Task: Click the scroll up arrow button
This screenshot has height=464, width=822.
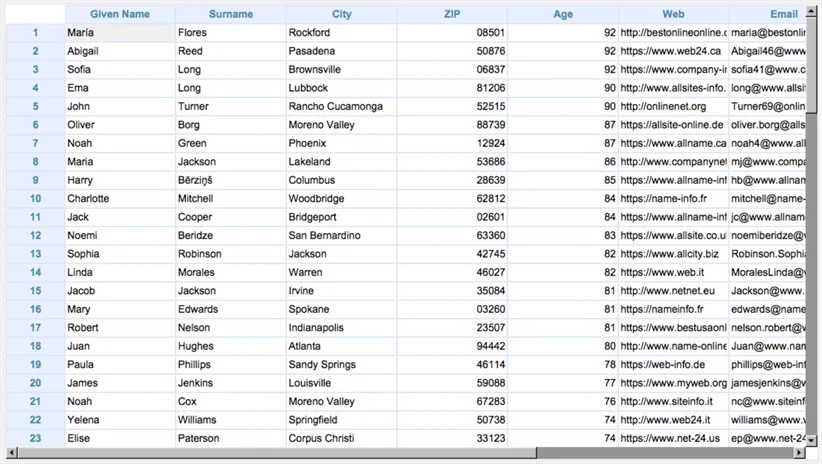Action: pyautogui.click(x=811, y=10)
